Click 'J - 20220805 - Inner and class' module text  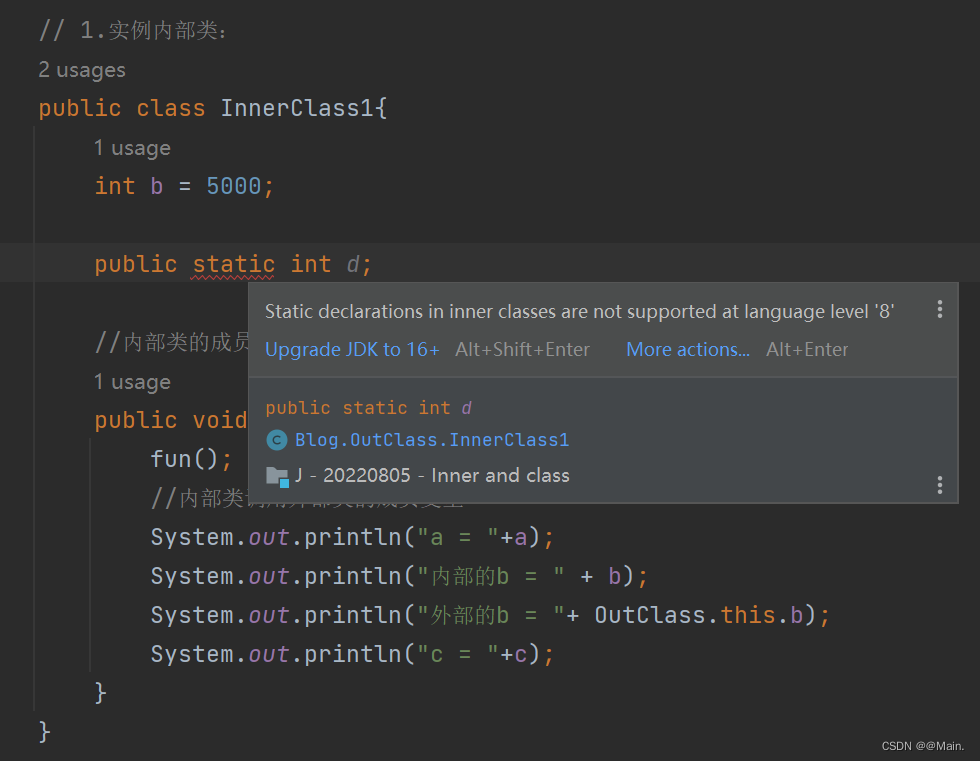point(432,475)
